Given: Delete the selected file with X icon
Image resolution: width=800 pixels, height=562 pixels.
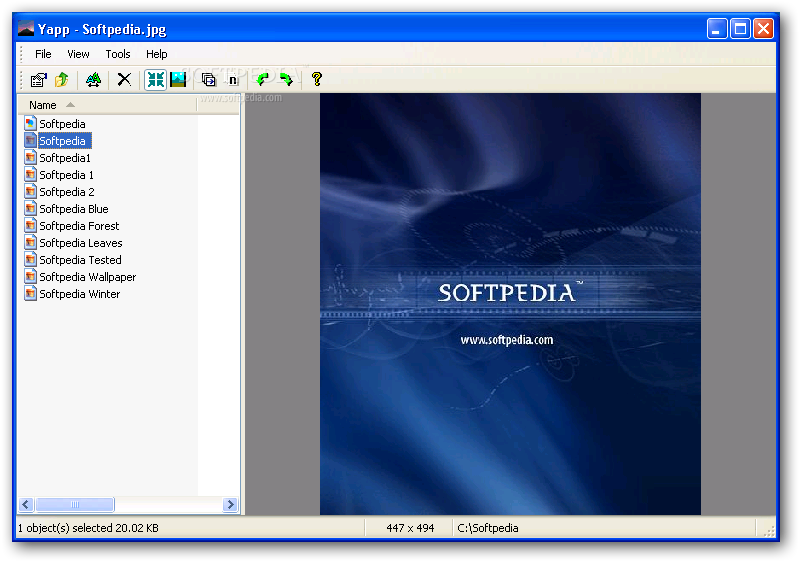Looking at the screenshot, I should 124,80.
